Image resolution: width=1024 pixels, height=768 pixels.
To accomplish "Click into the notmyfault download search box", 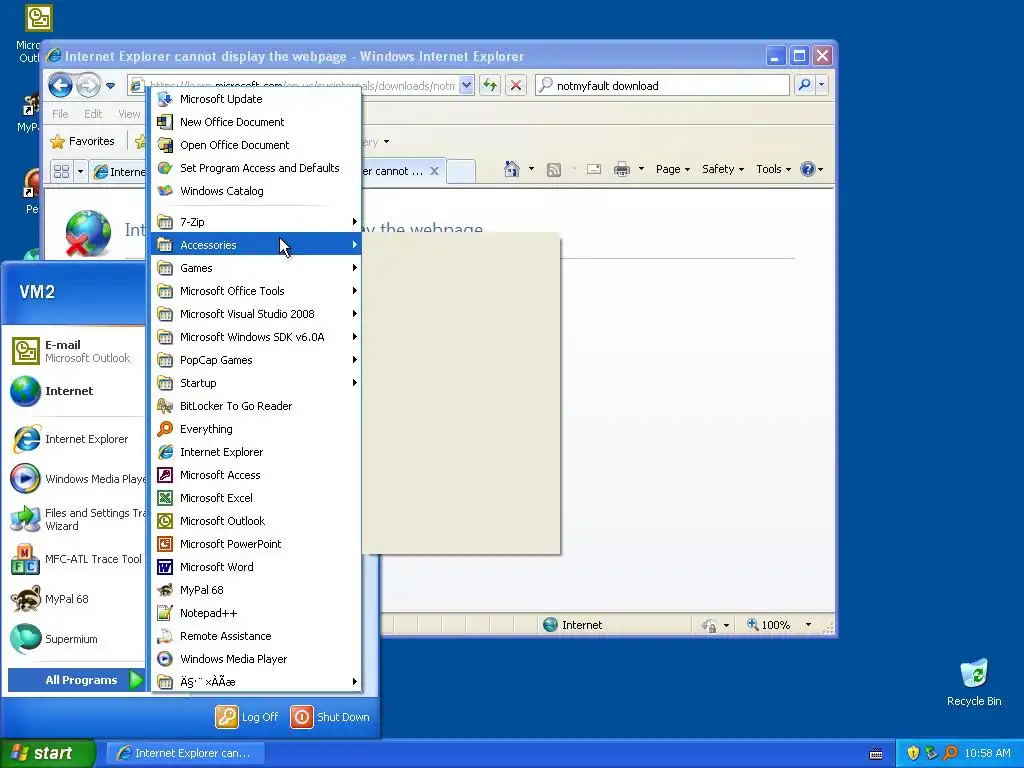I will coord(671,86).
